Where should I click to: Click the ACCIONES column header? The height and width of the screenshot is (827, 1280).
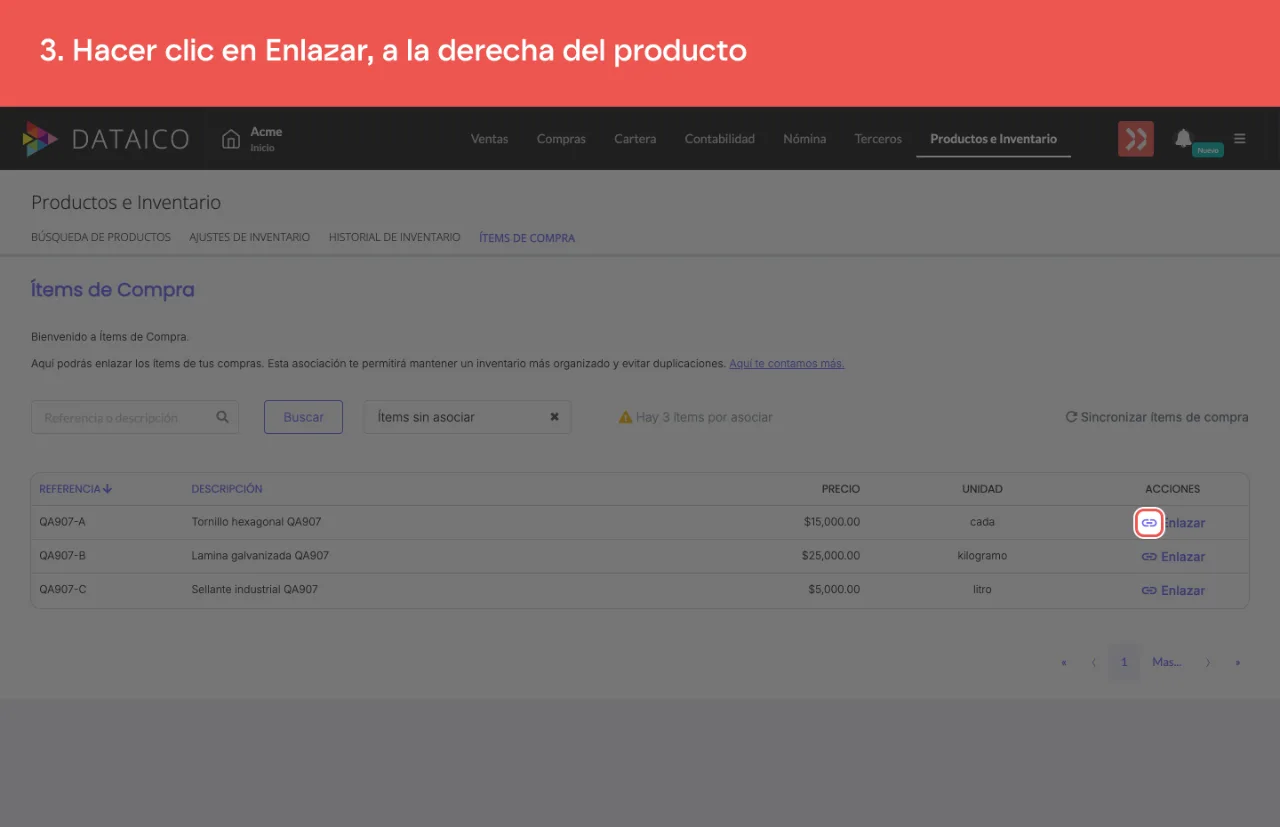(x=1173, y=489)
